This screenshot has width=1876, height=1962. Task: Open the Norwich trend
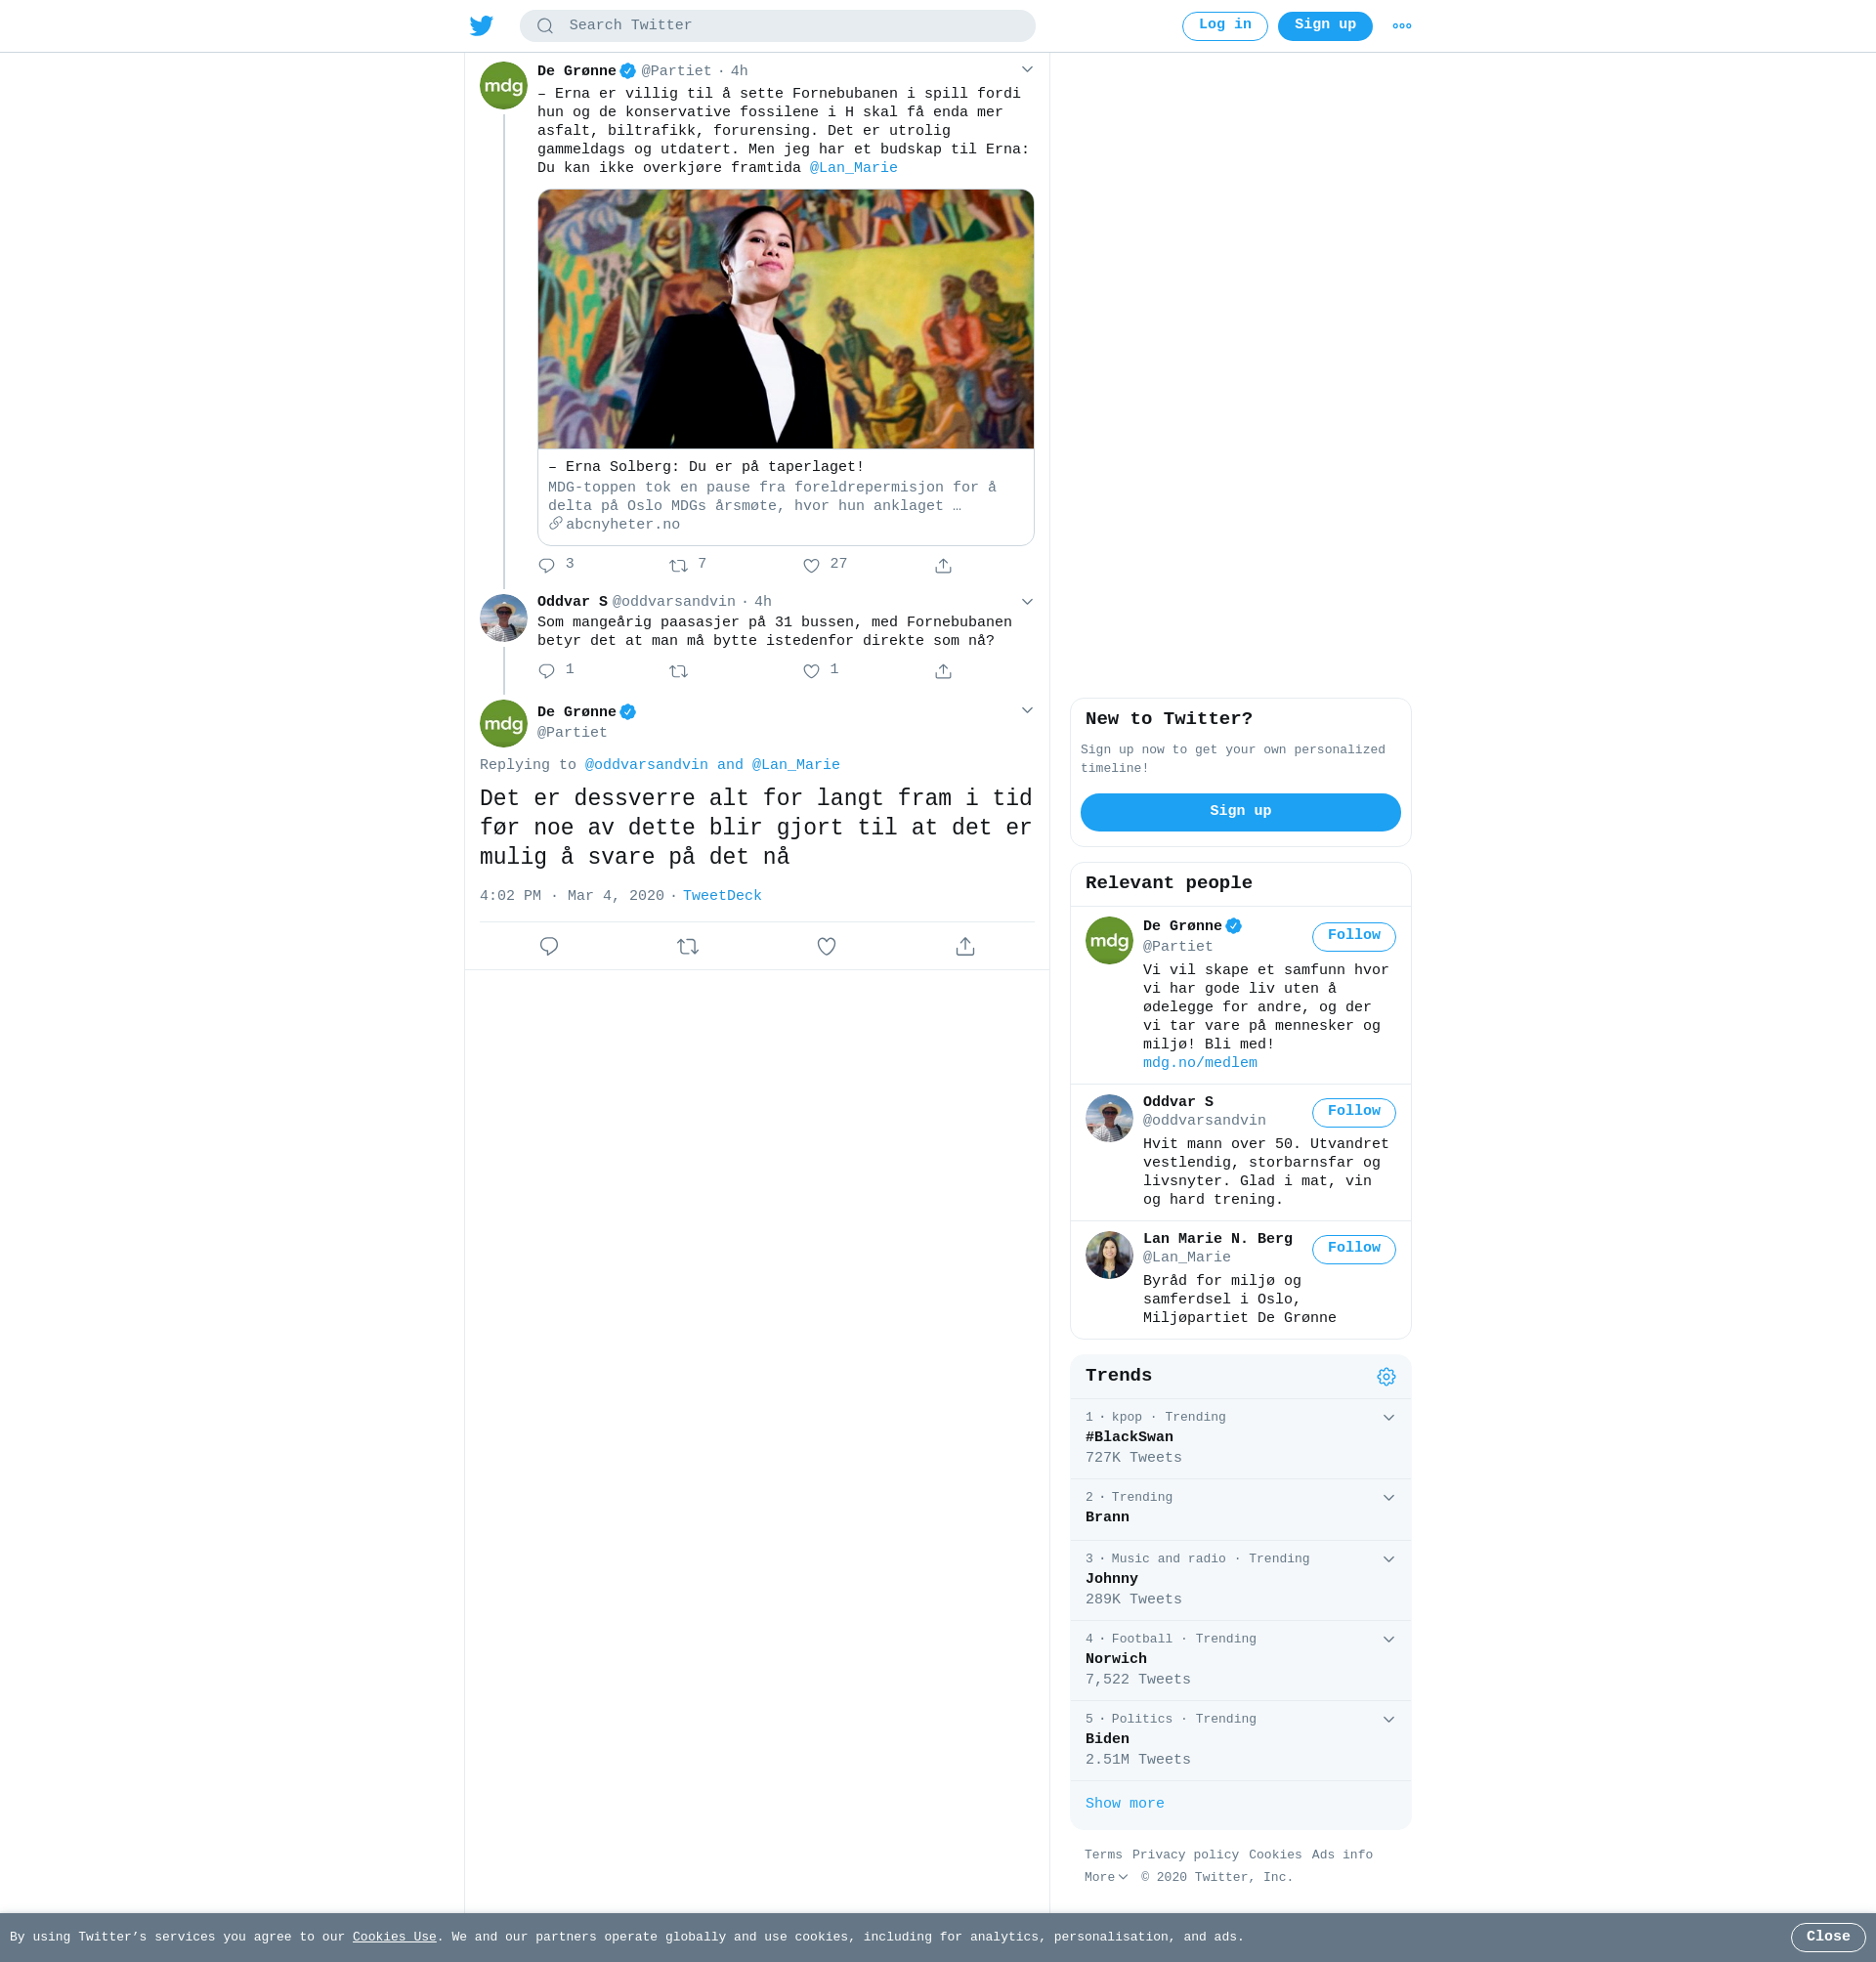[x=1116, y=1659]
